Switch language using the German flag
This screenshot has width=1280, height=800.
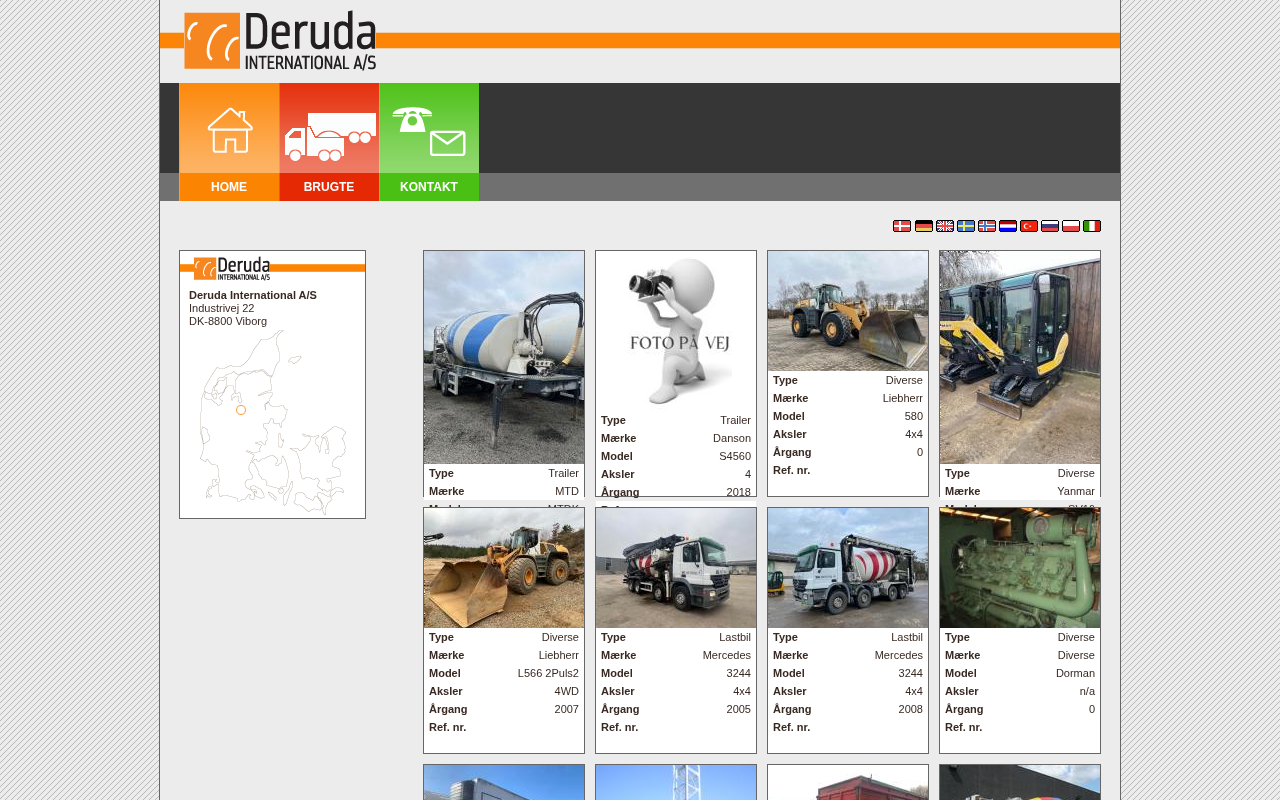click(924, 226)
